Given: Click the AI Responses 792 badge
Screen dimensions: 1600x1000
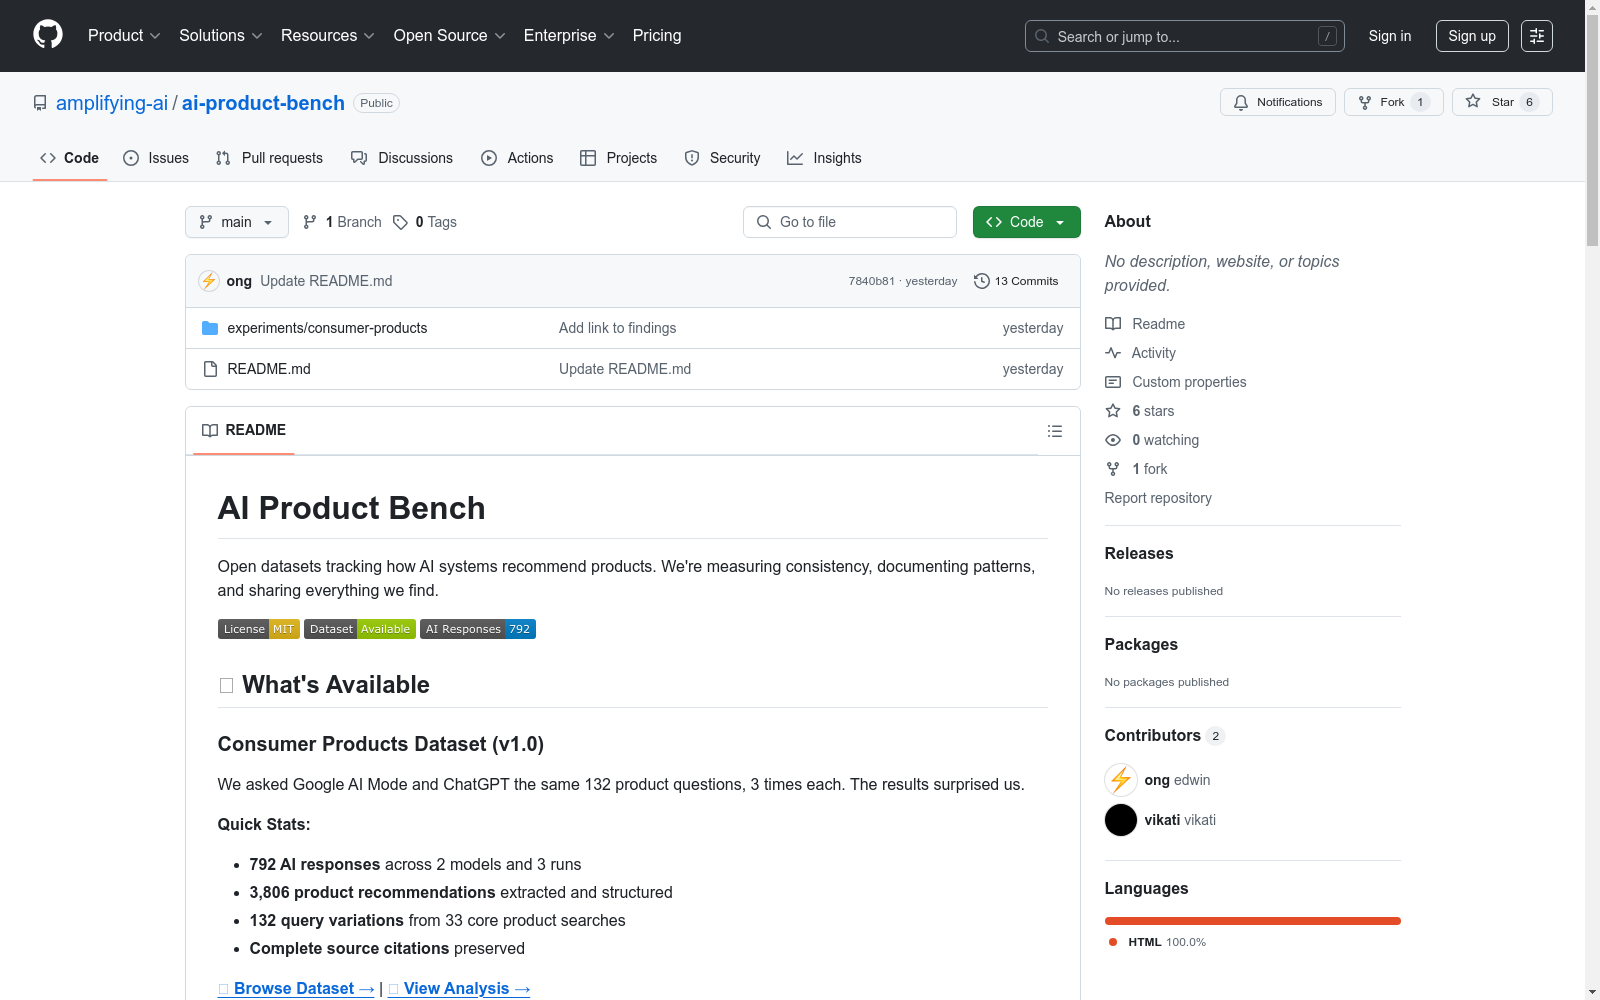Looking at the screenshot, I should click(x=478, y=629).
